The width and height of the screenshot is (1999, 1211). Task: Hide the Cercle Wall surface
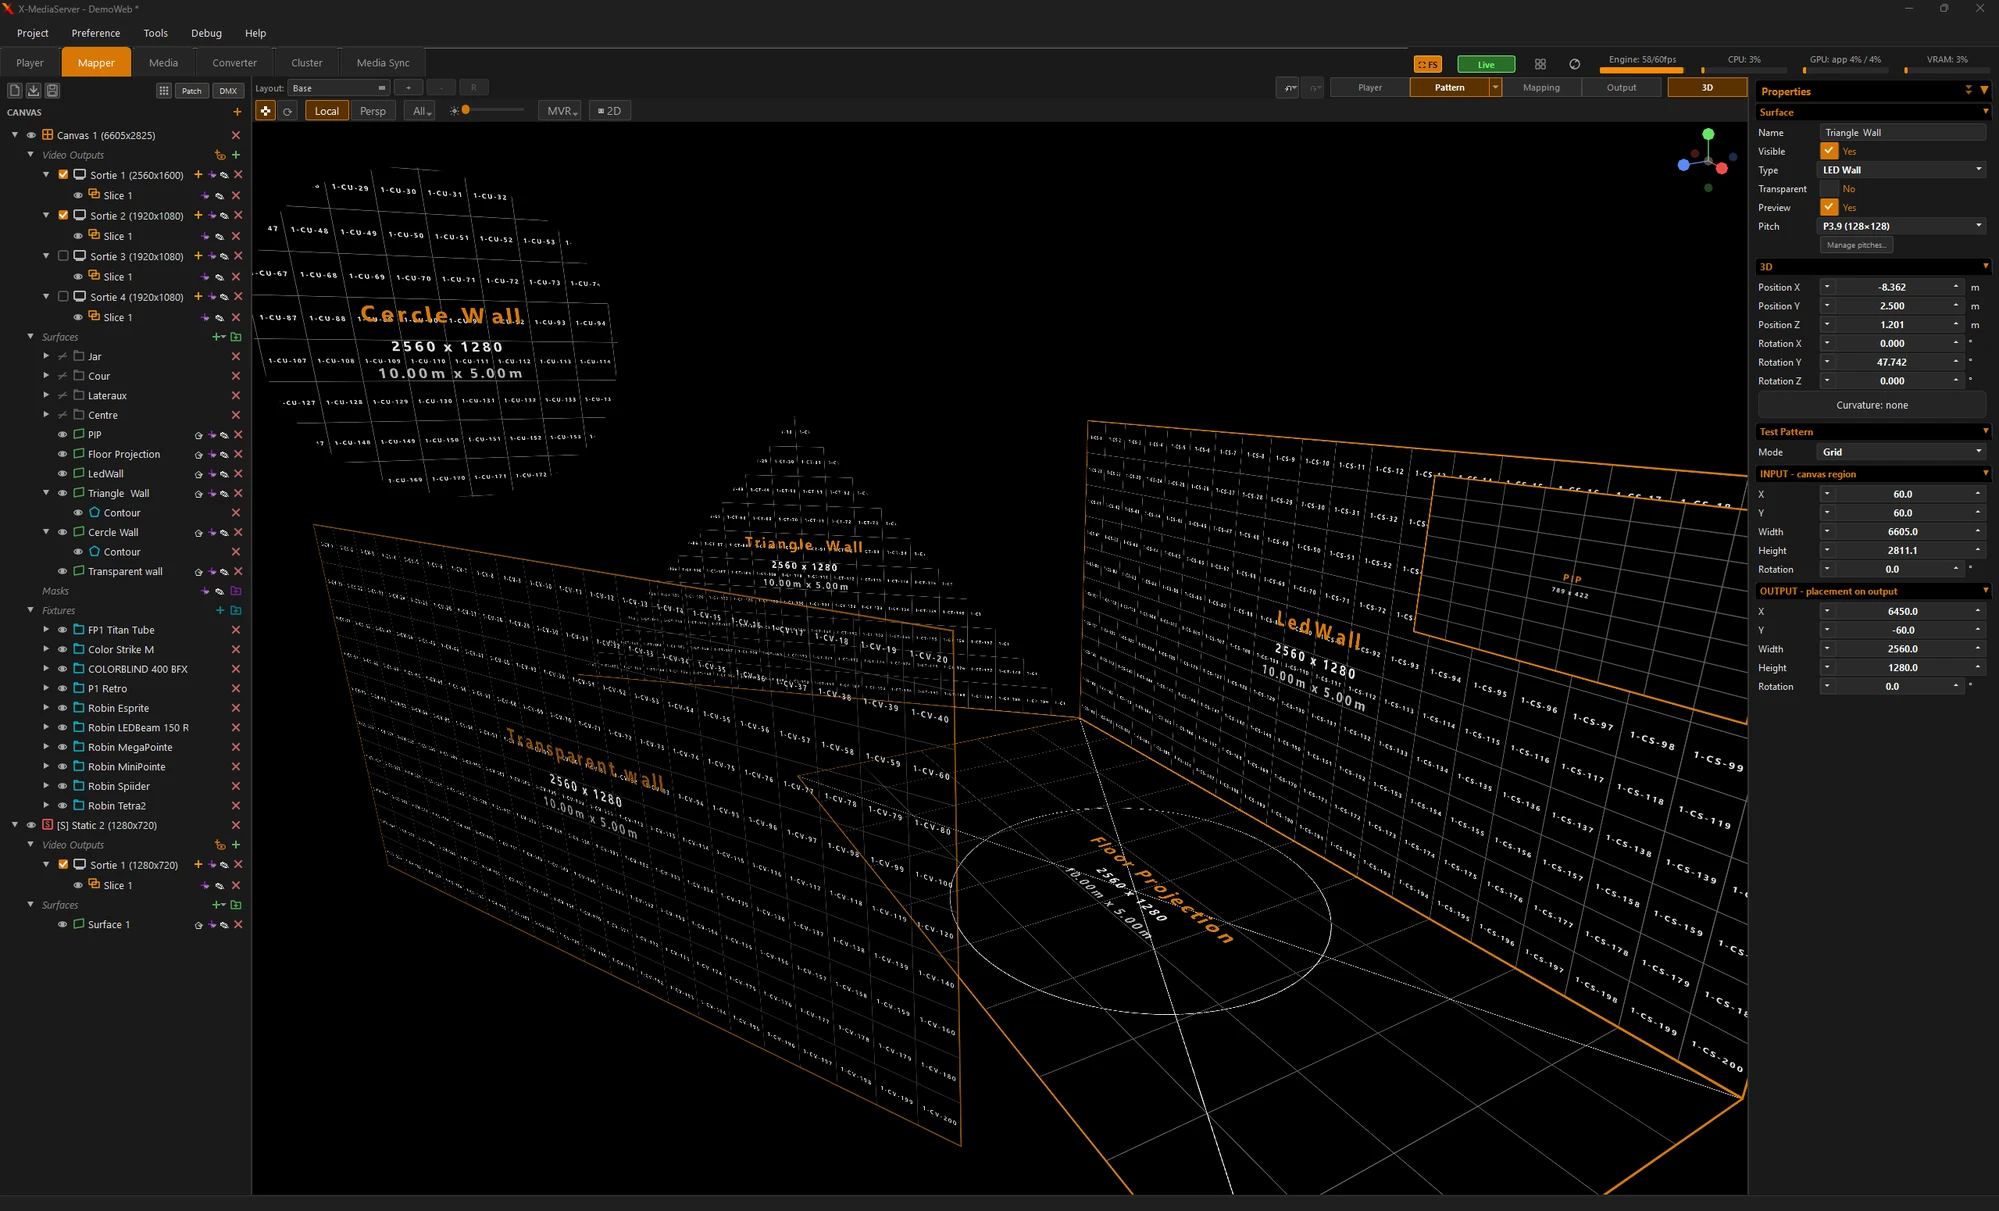coord(62,532)
